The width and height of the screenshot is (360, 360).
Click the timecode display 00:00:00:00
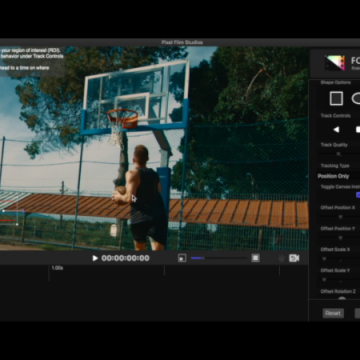tap(125, 258)
